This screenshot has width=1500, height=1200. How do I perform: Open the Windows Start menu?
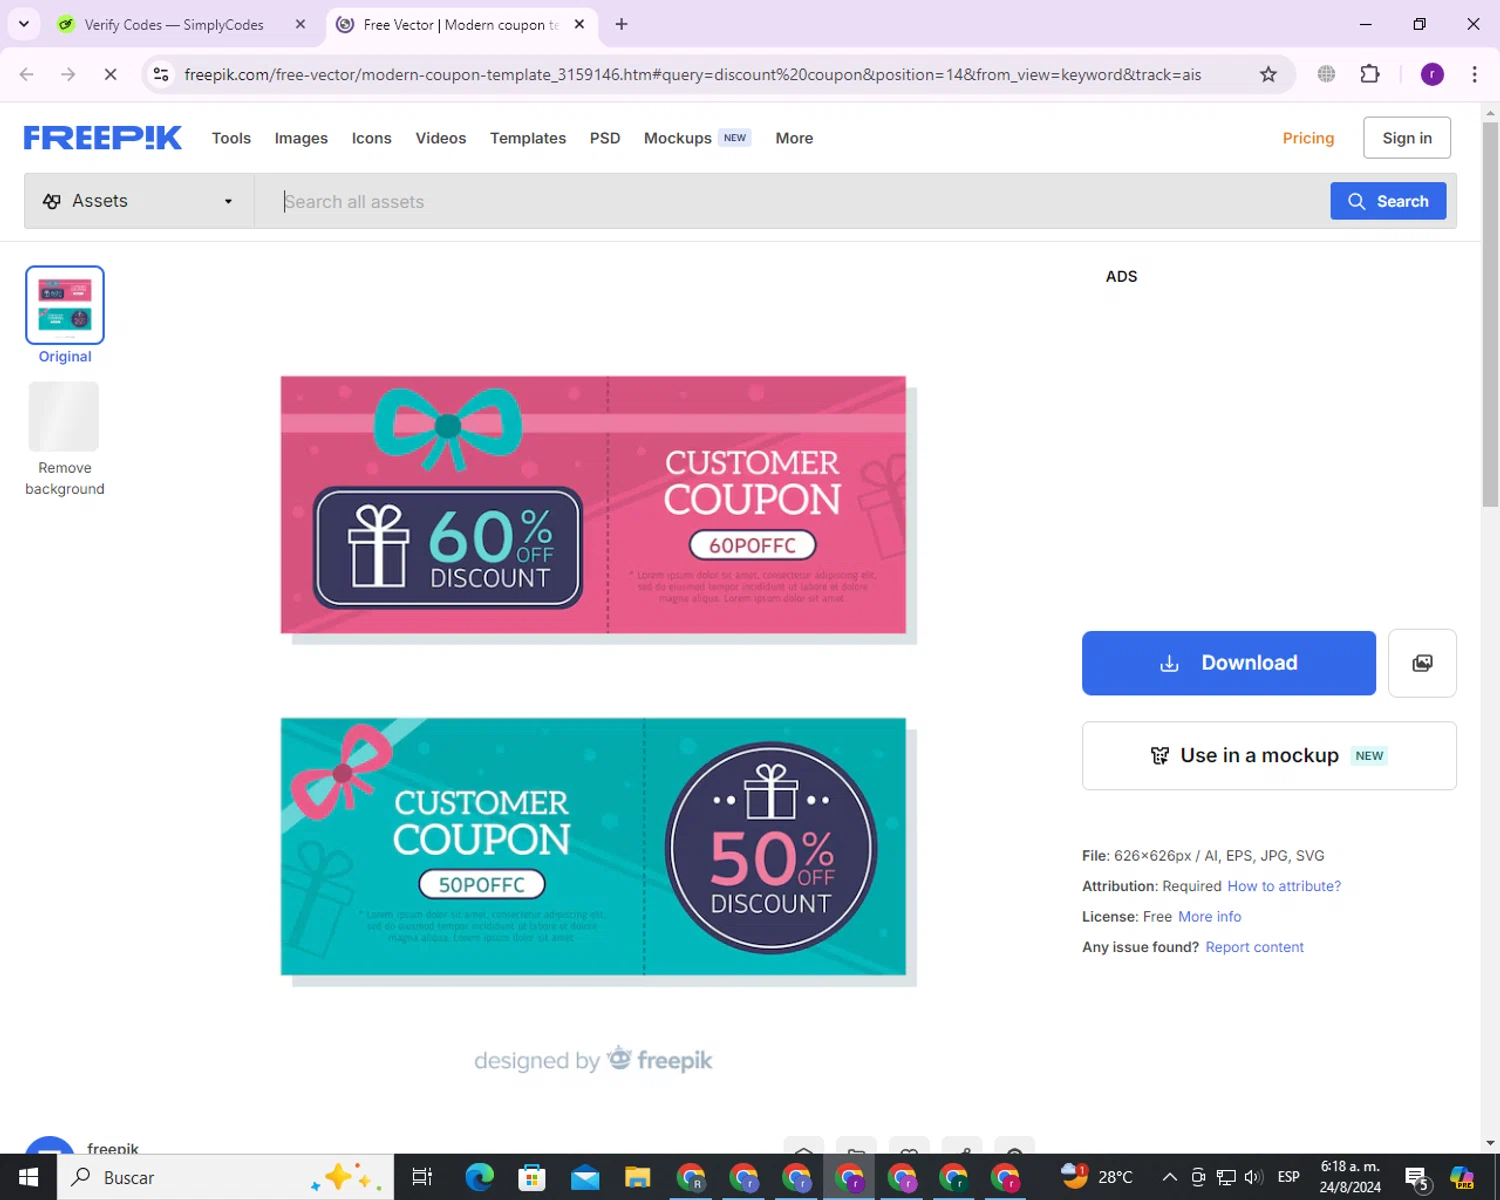click(x=28, y=1177)
